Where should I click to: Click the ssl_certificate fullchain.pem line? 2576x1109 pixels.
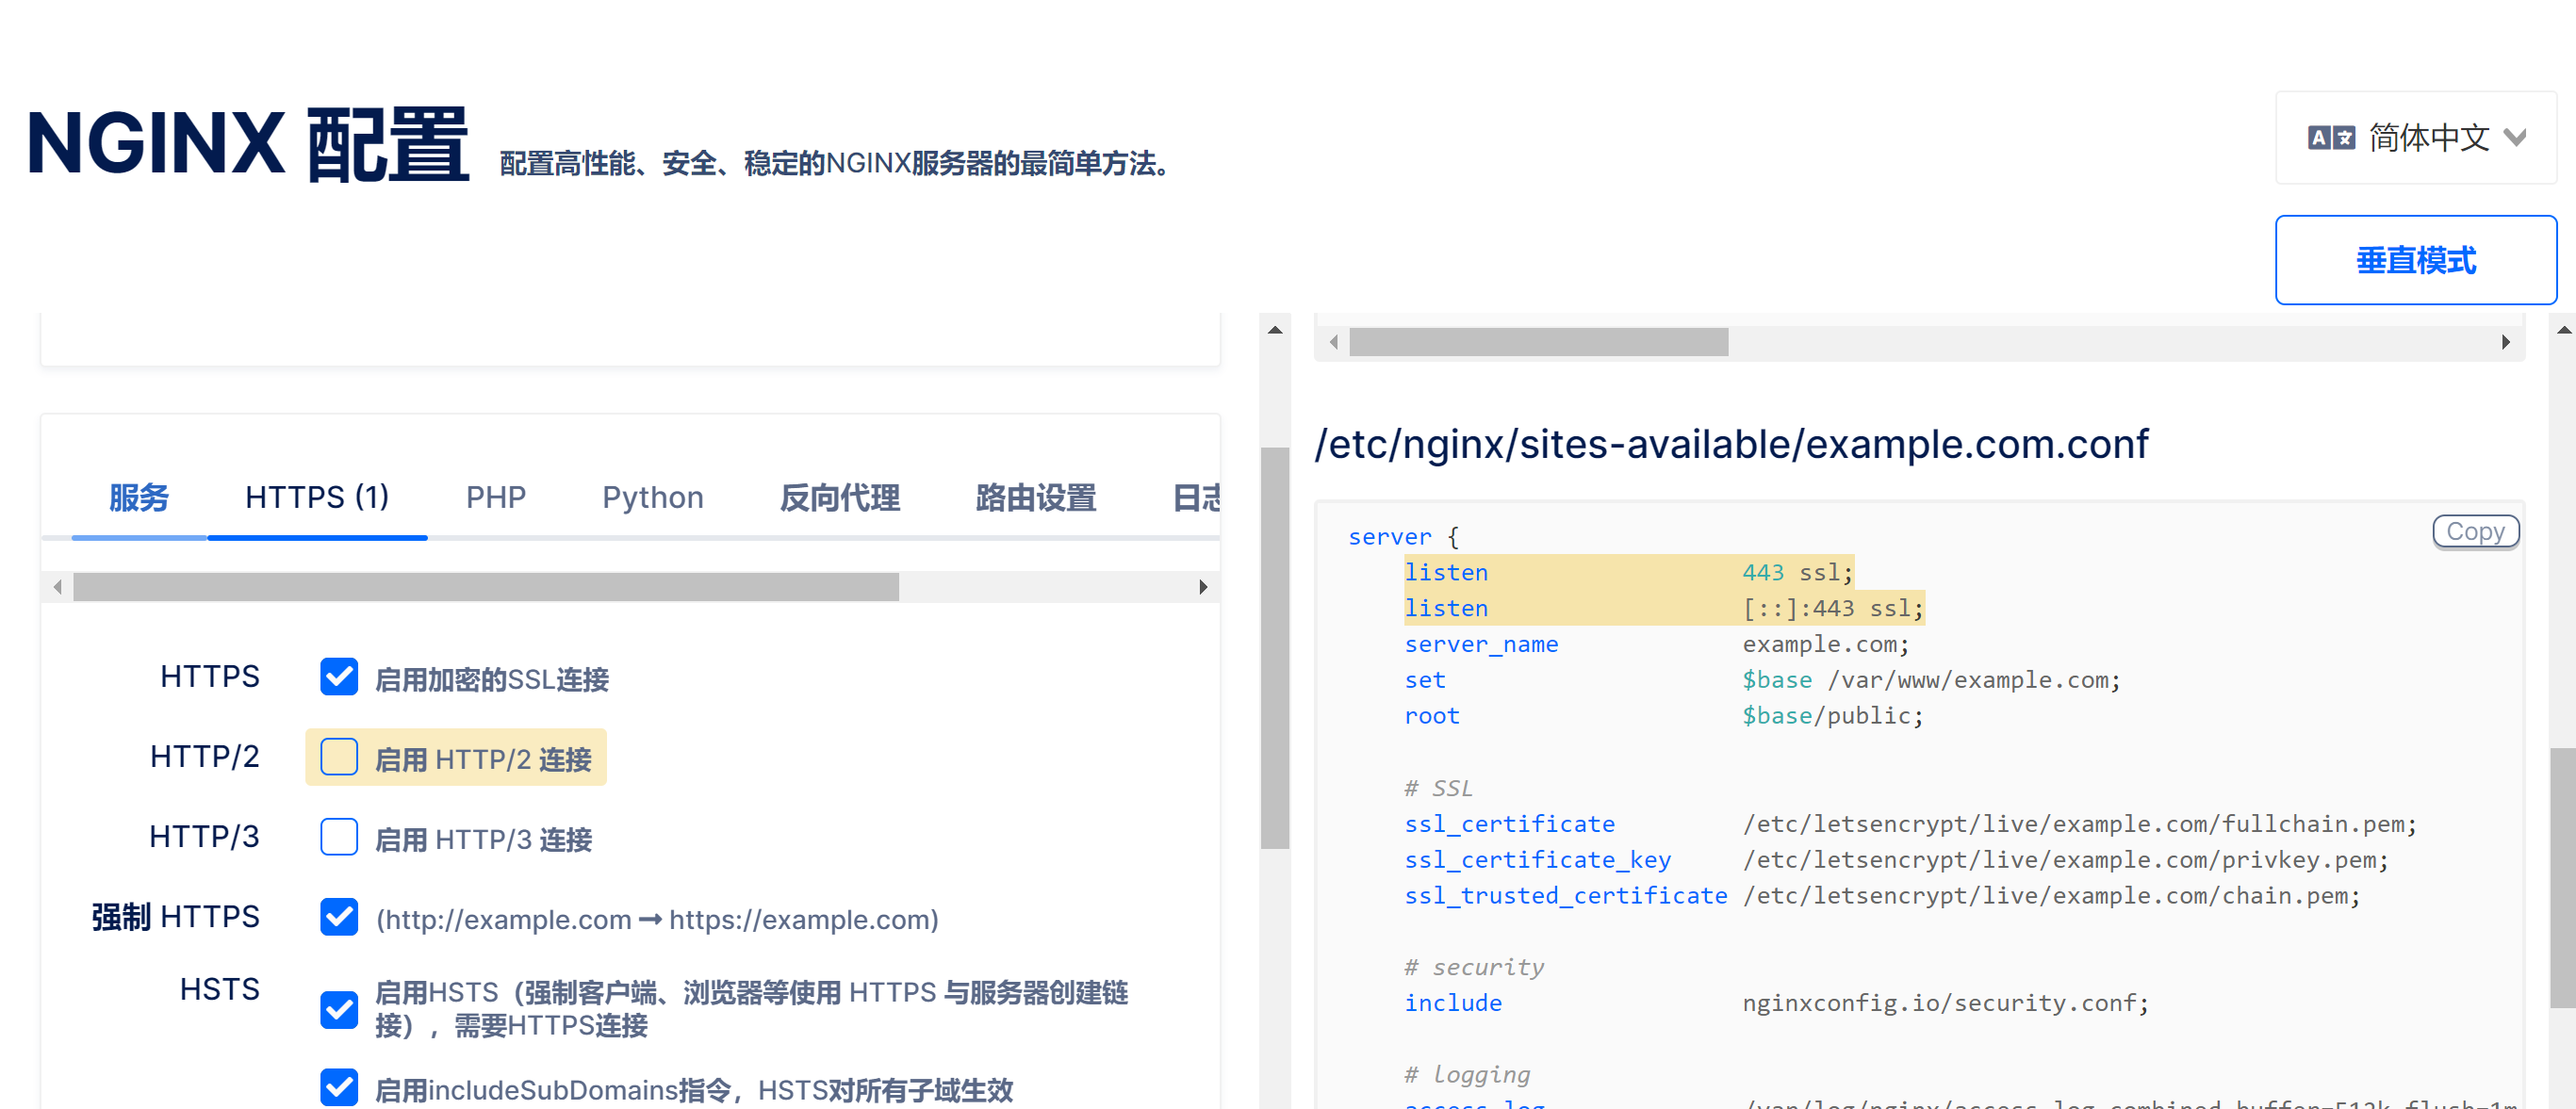[x=1910, y=824]
